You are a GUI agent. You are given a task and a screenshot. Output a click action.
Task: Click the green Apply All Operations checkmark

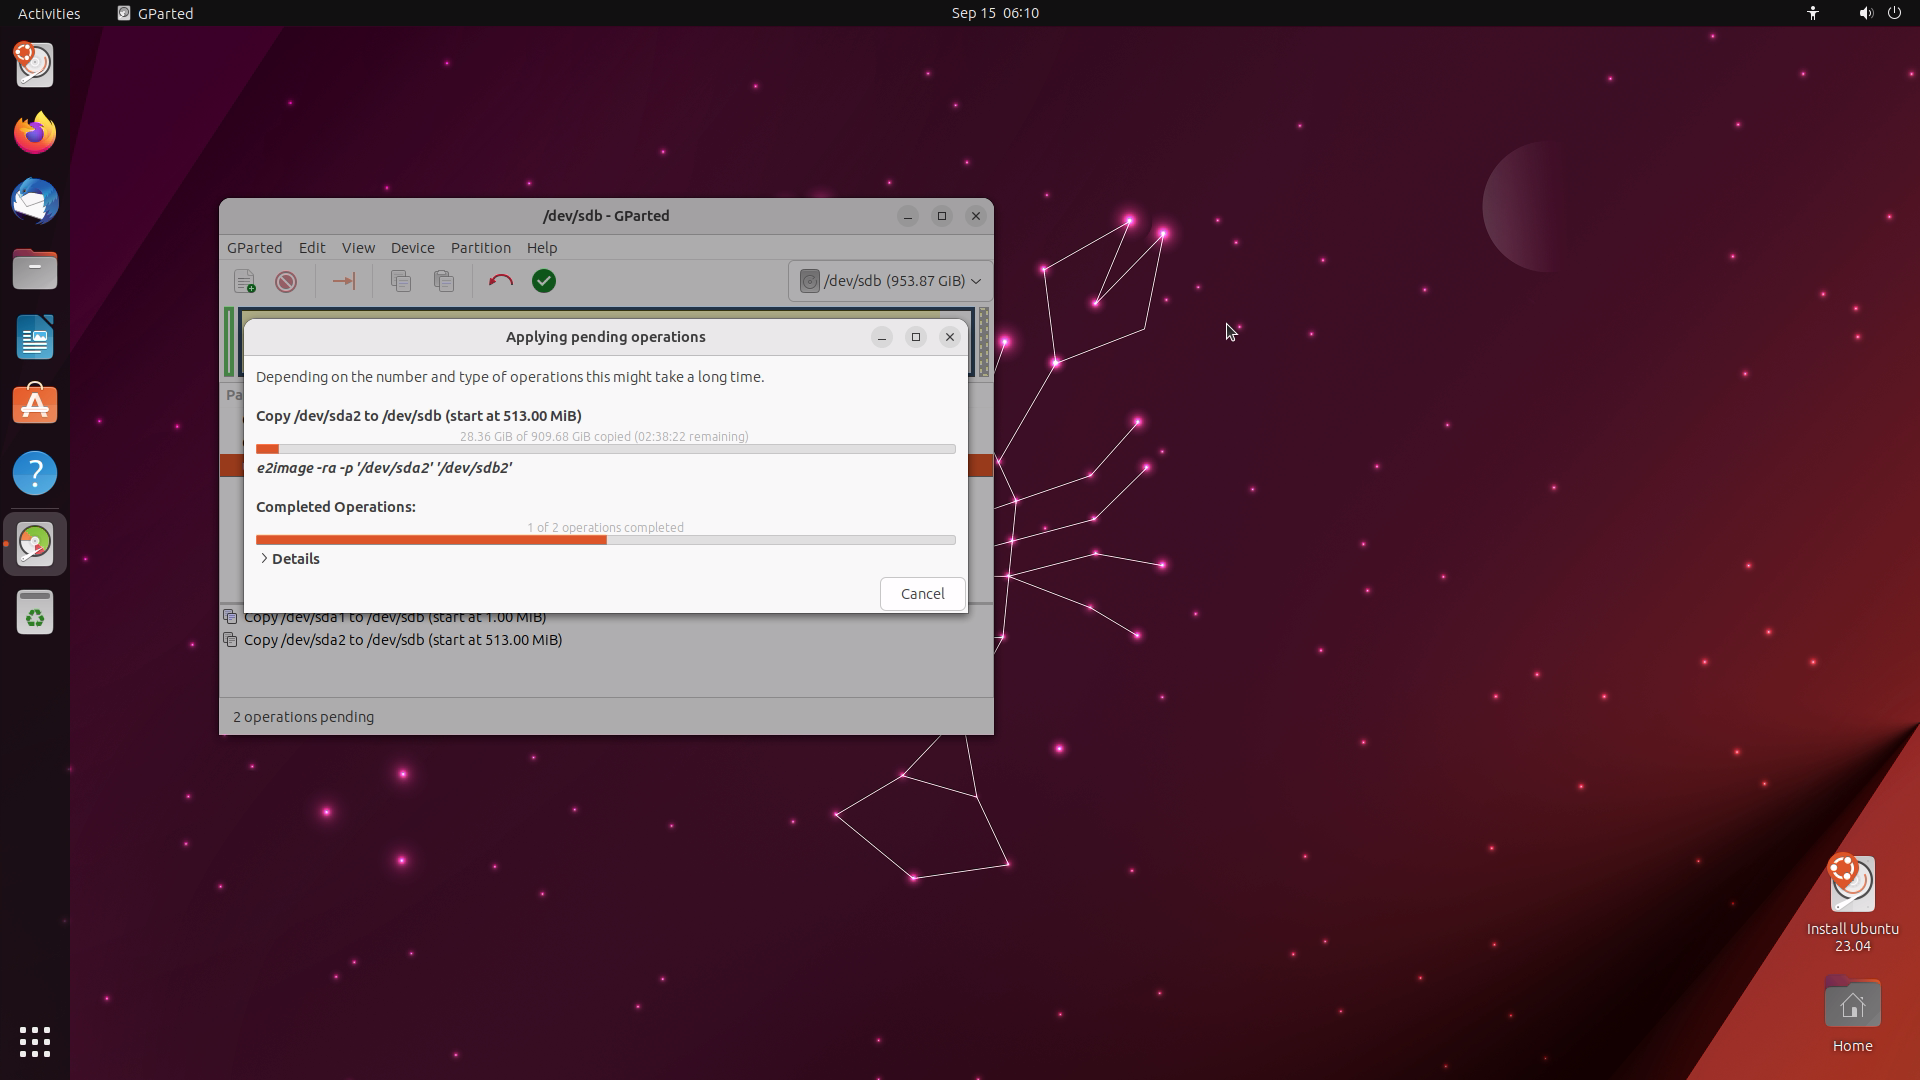tap(544, 281)
